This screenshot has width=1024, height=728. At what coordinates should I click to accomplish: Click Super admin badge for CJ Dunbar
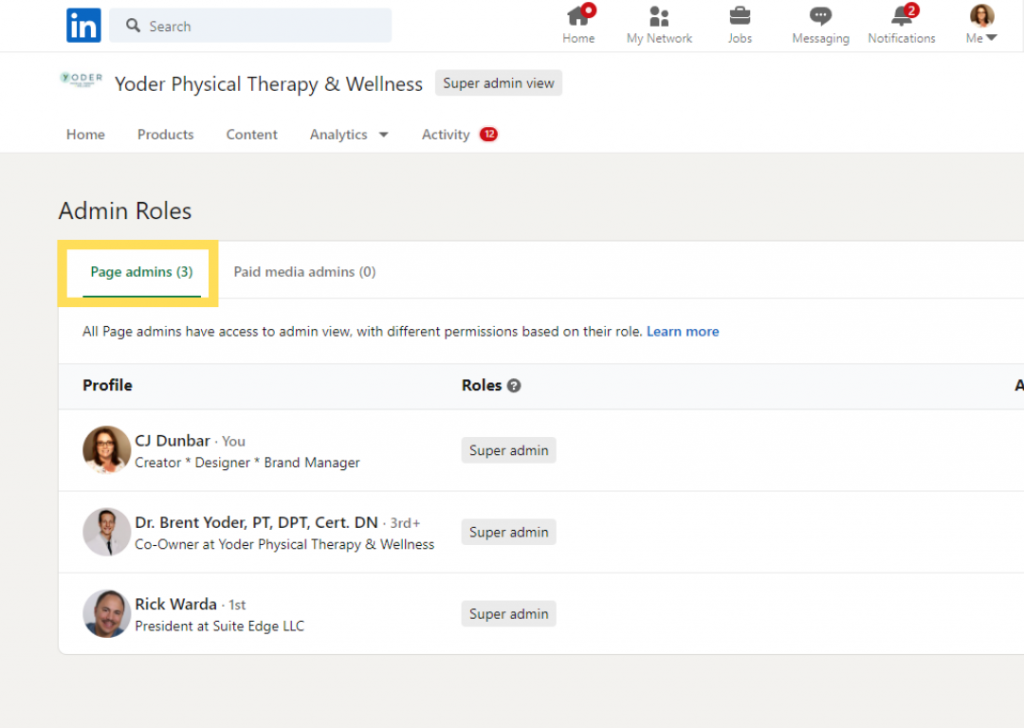pyautogui.click(x=509, y=451)
